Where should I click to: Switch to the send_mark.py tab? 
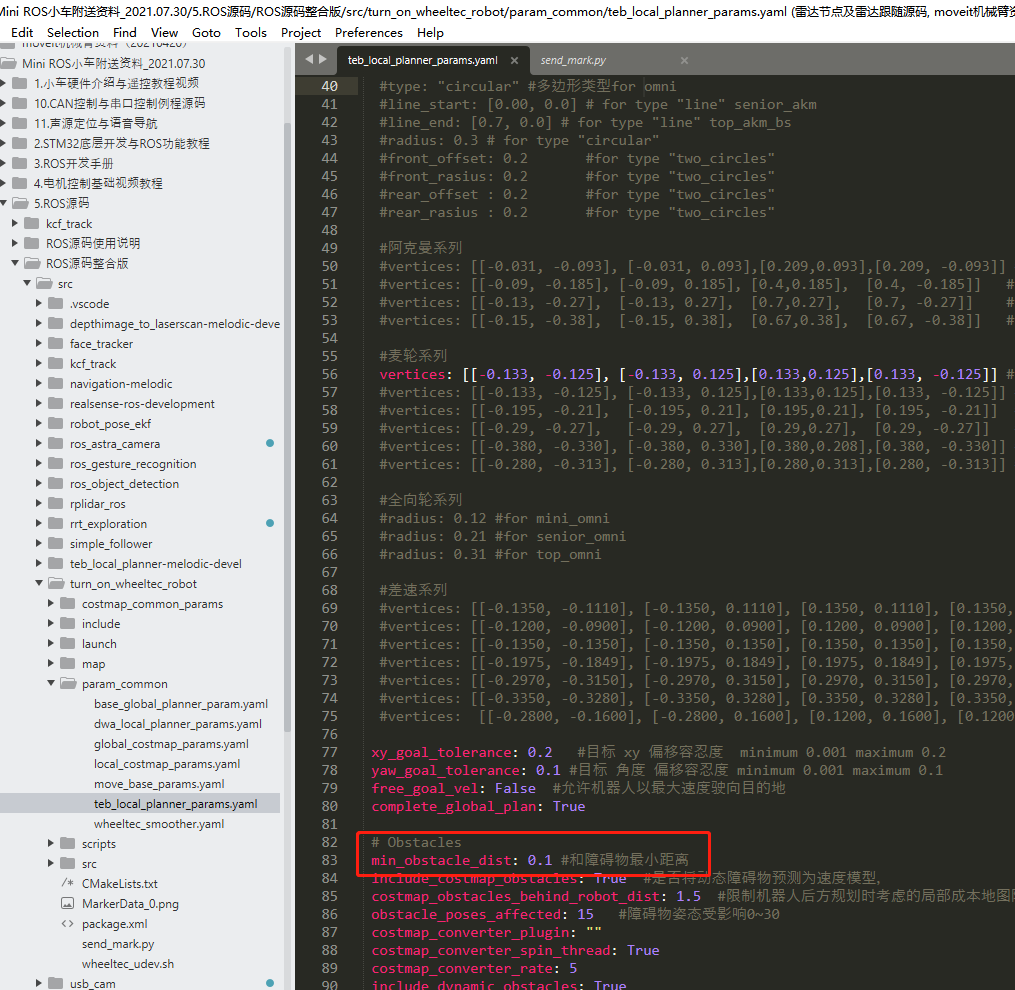click(573, 60)
